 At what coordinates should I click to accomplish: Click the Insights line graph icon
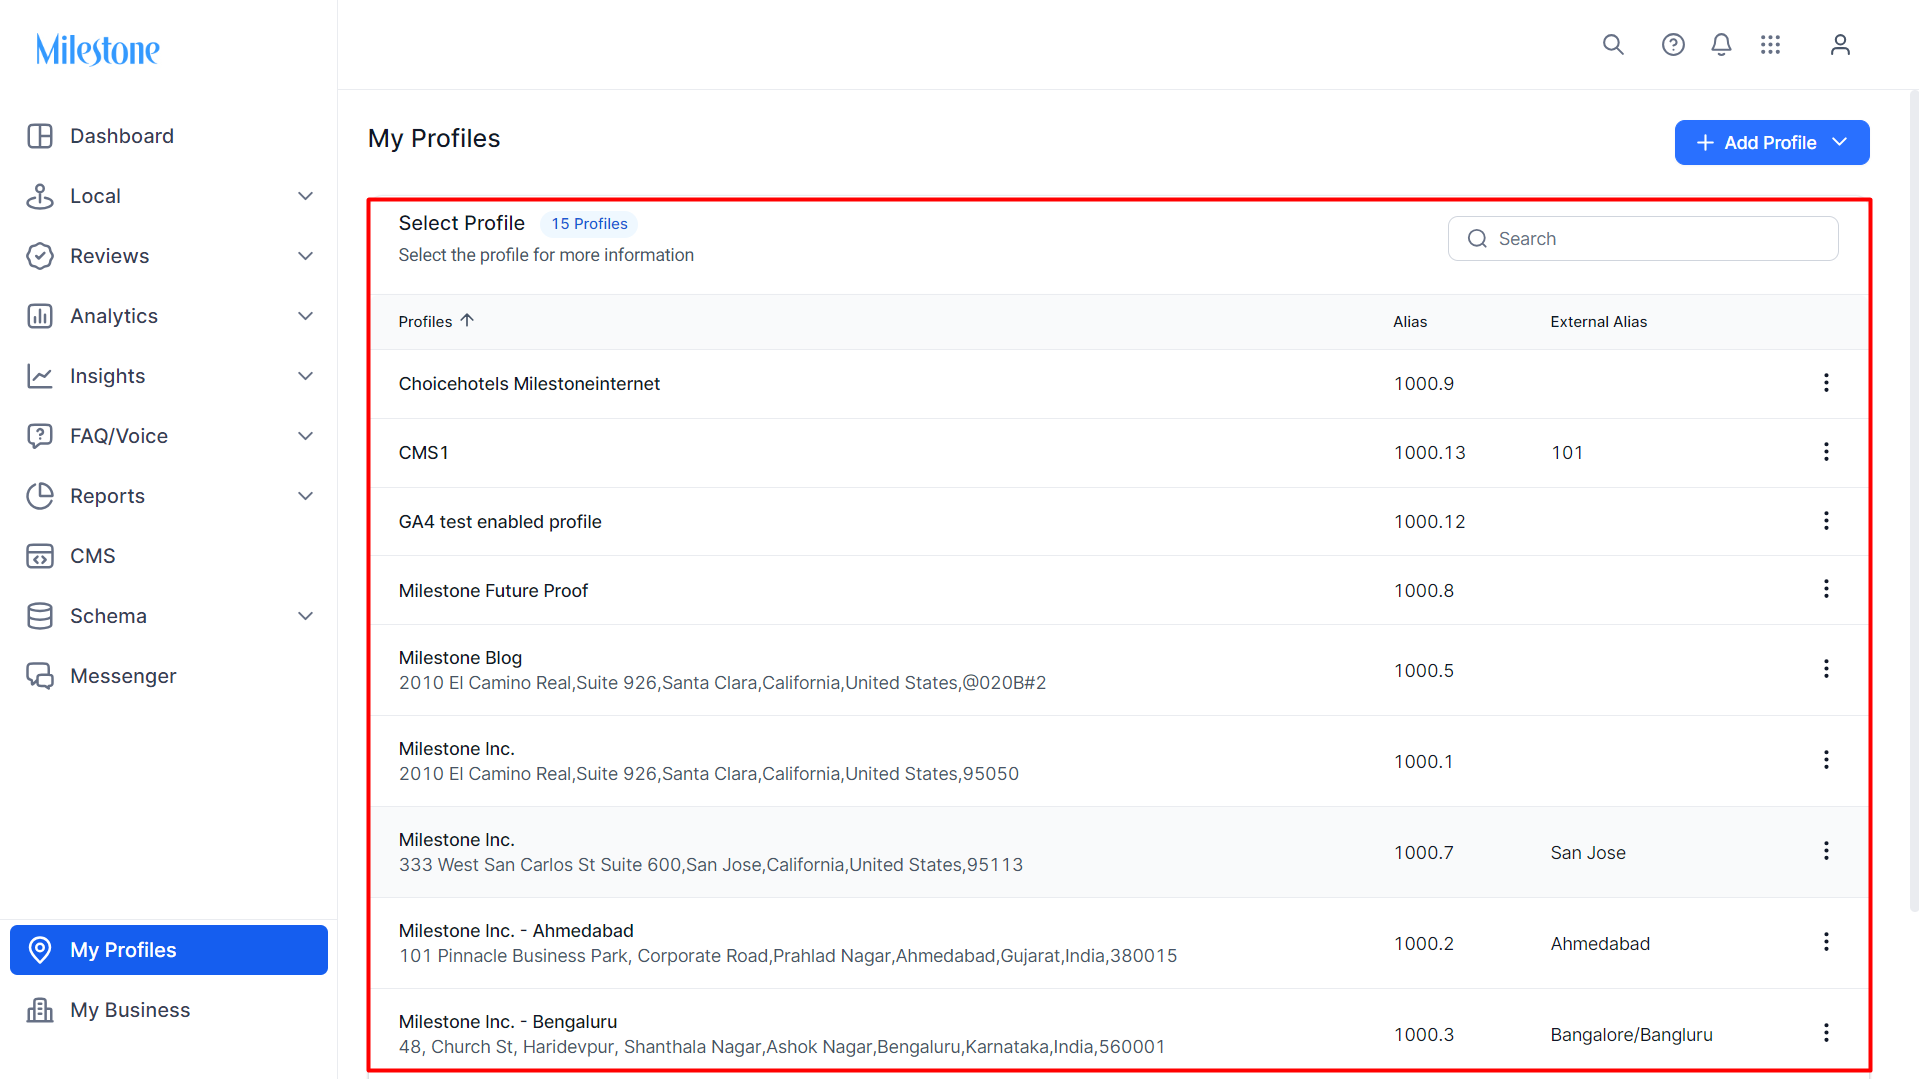pyautogui.click(x=40, y=376)
